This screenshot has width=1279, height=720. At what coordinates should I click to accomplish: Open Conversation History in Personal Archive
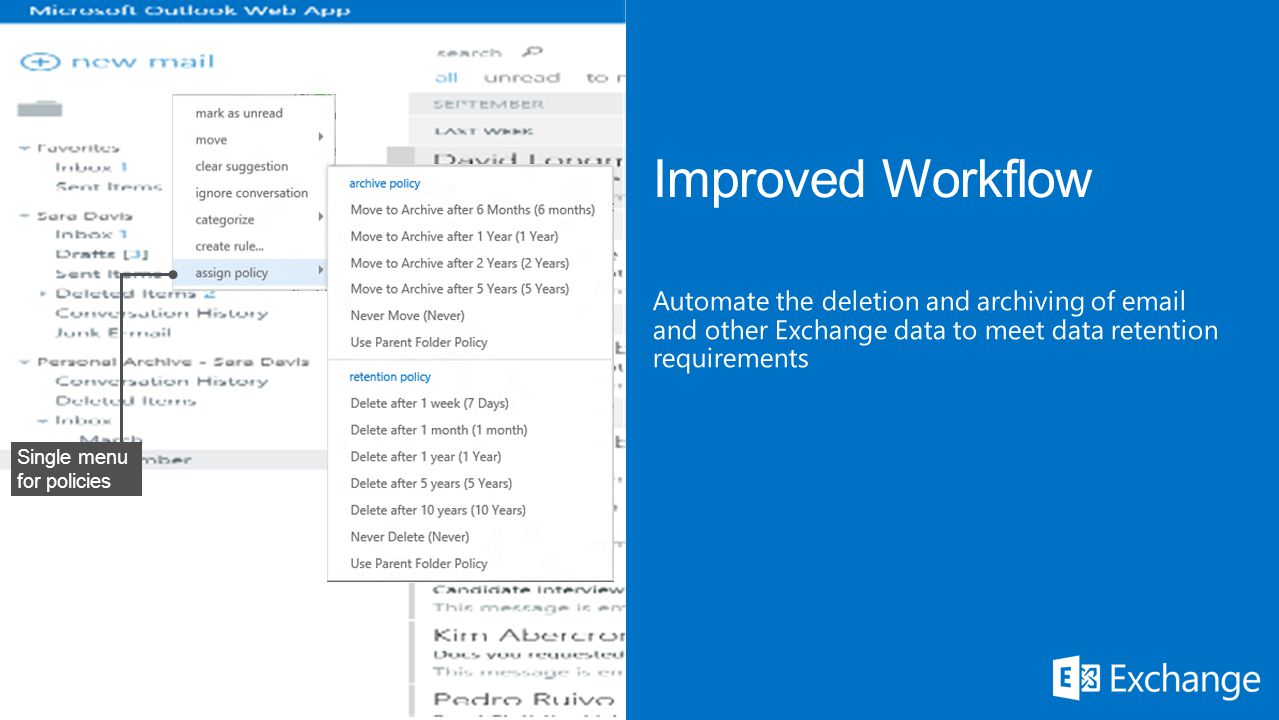162,382
